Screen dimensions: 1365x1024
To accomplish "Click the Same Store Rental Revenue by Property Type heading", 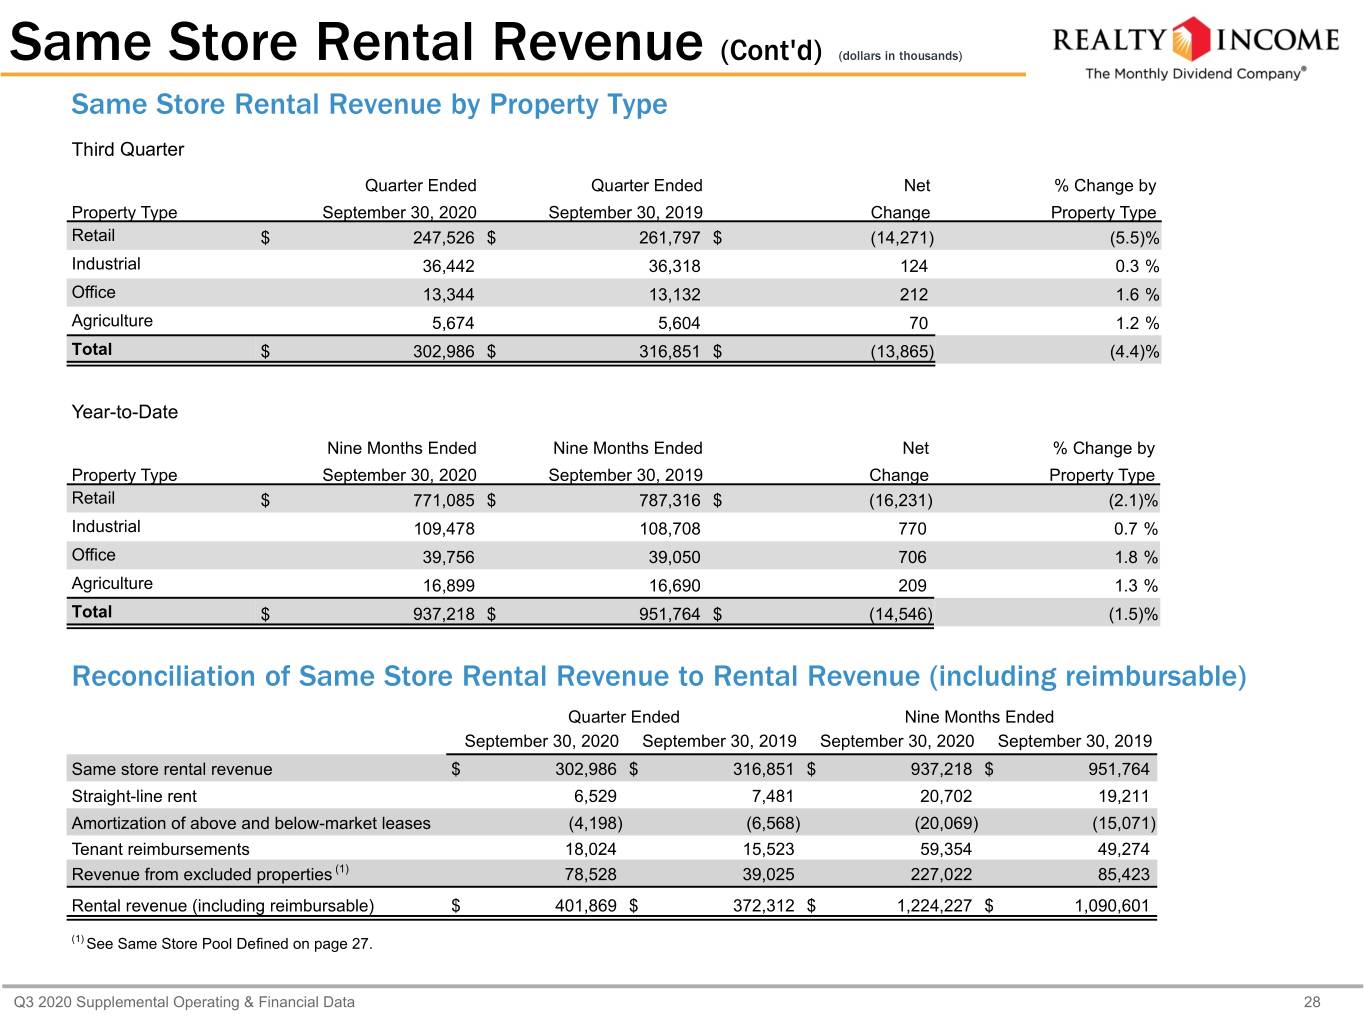I will pos(369,104).
